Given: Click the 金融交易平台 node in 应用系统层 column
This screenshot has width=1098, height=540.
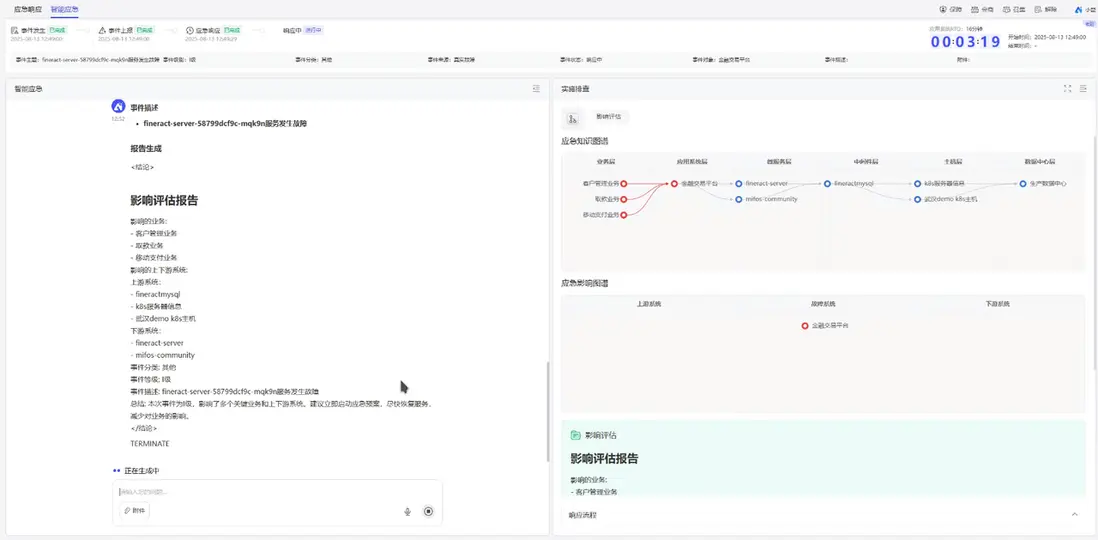Looking at the screenshot, I should pos(674,184).
